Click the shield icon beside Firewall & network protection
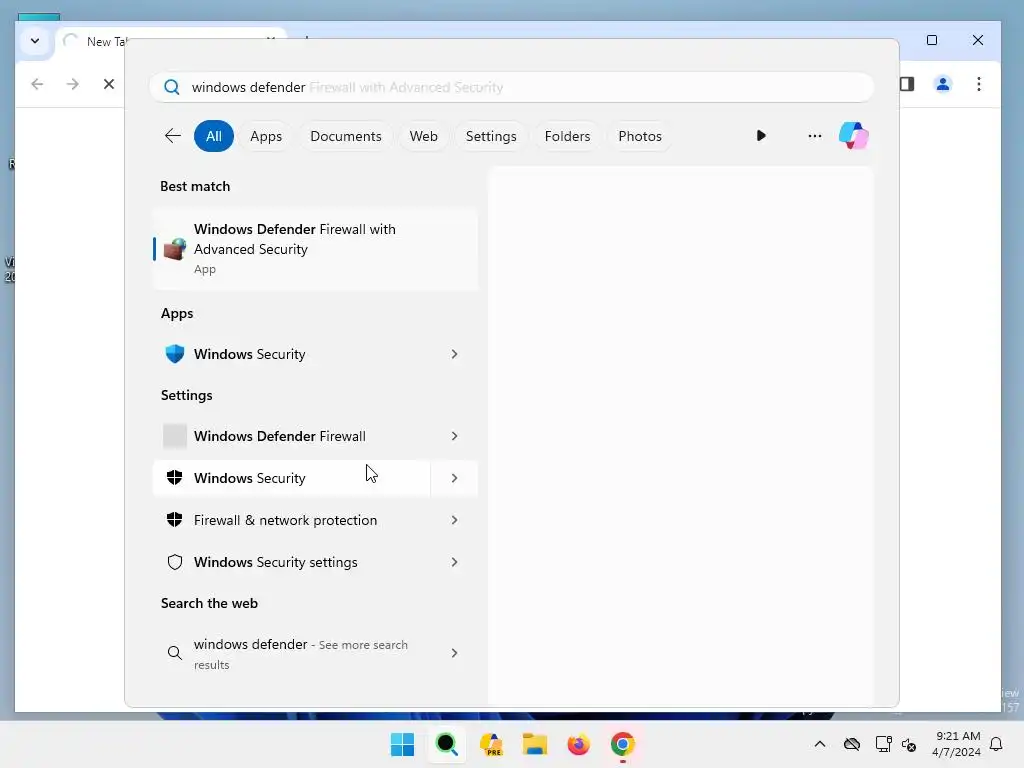Image resolution: width=1024 pixels, height=768 pixels. [x=174, y=520]
